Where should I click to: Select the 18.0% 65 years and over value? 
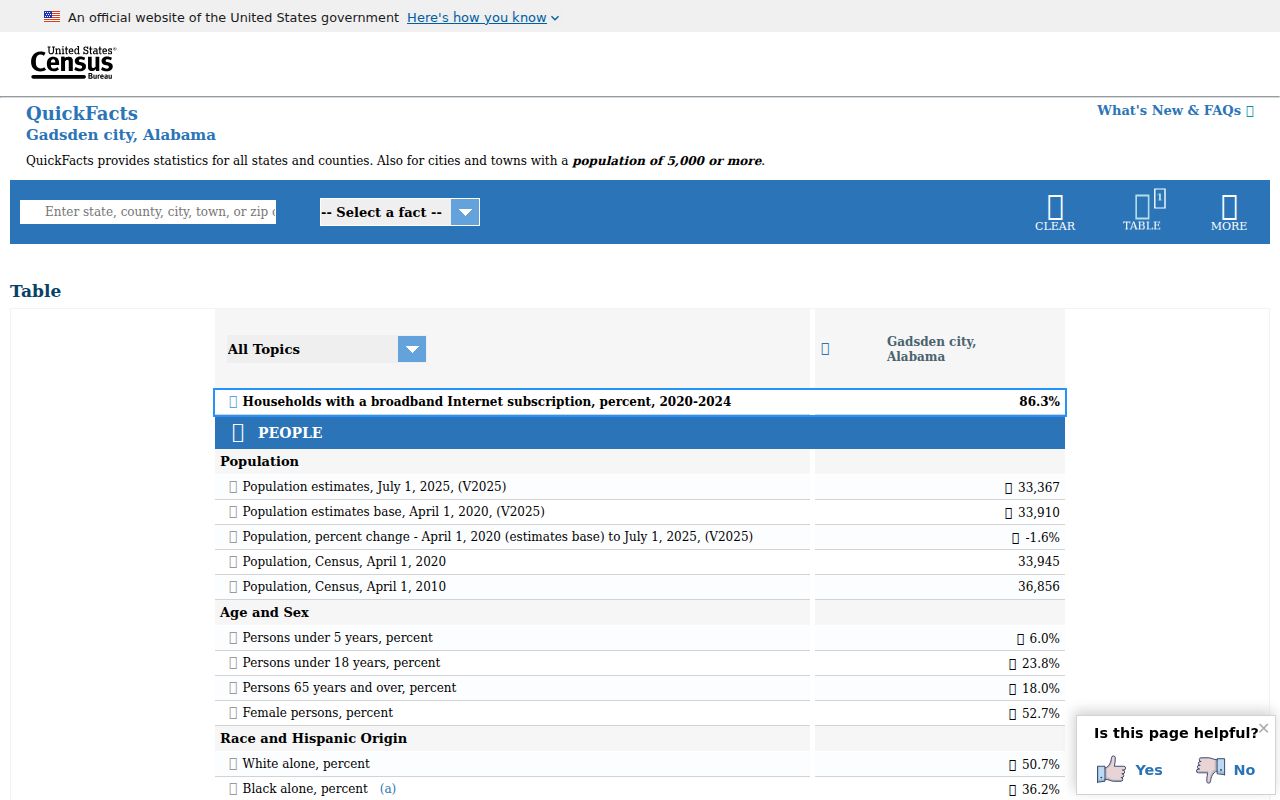click(x=1041, y=689)
